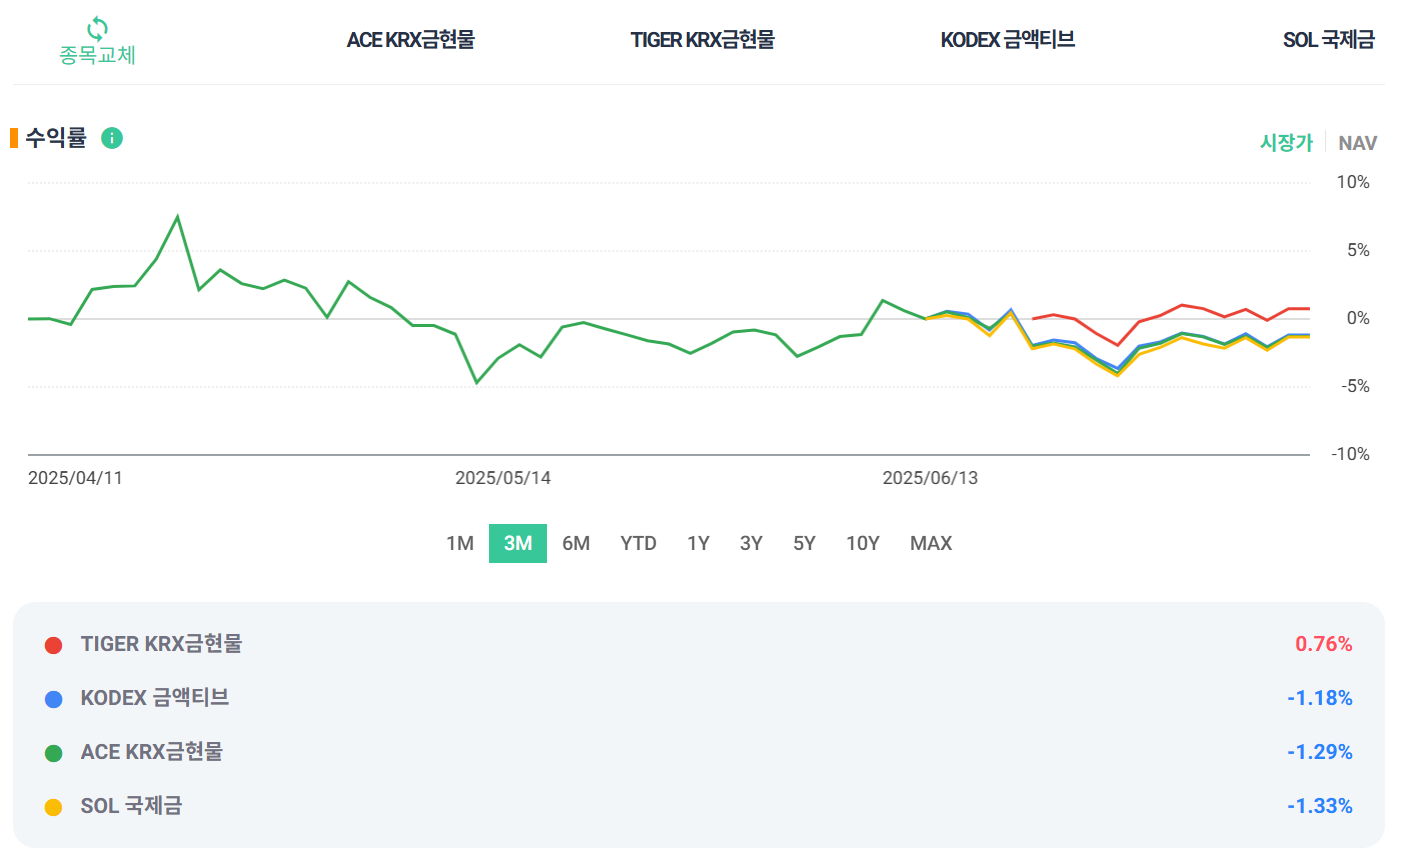
Task: Select KODEX 금액티브 column header
Action: click(x=1007, y=40)
